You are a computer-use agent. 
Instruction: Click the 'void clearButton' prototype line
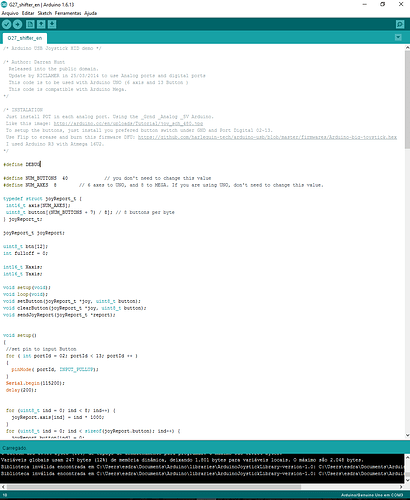(x=75, y=308)
